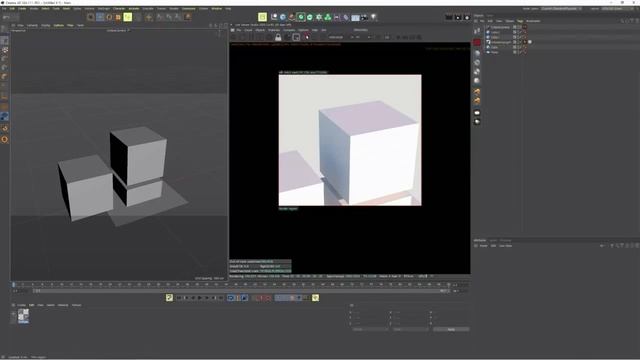The width and height of the screenshot is (640, 360).
Task: Play the animation forward
Action: click(x=200, y=298)
